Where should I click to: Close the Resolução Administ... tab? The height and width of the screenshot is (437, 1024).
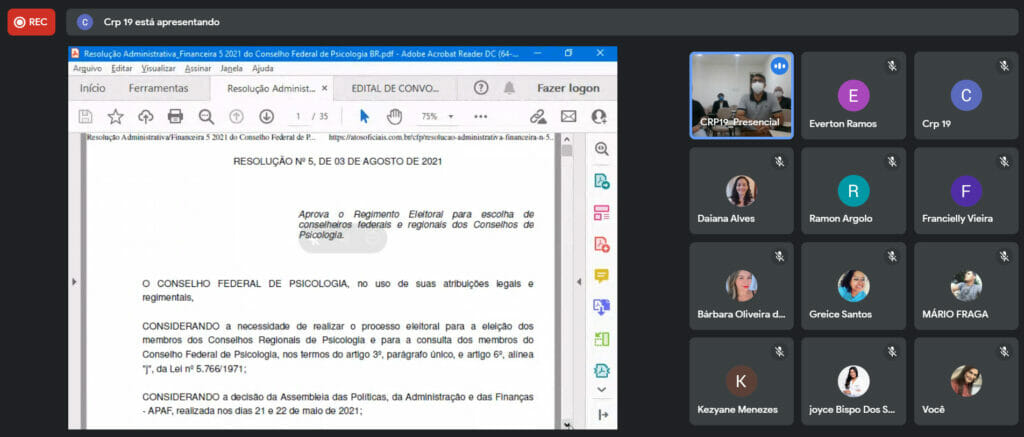(x=325, y=88)
